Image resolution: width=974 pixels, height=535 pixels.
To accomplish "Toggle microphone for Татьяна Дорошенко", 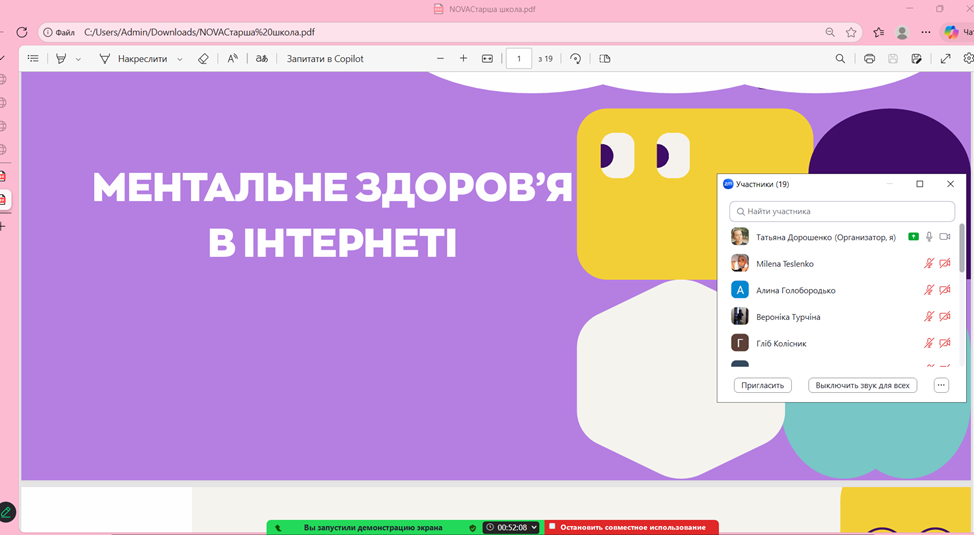I will [929, 237].
